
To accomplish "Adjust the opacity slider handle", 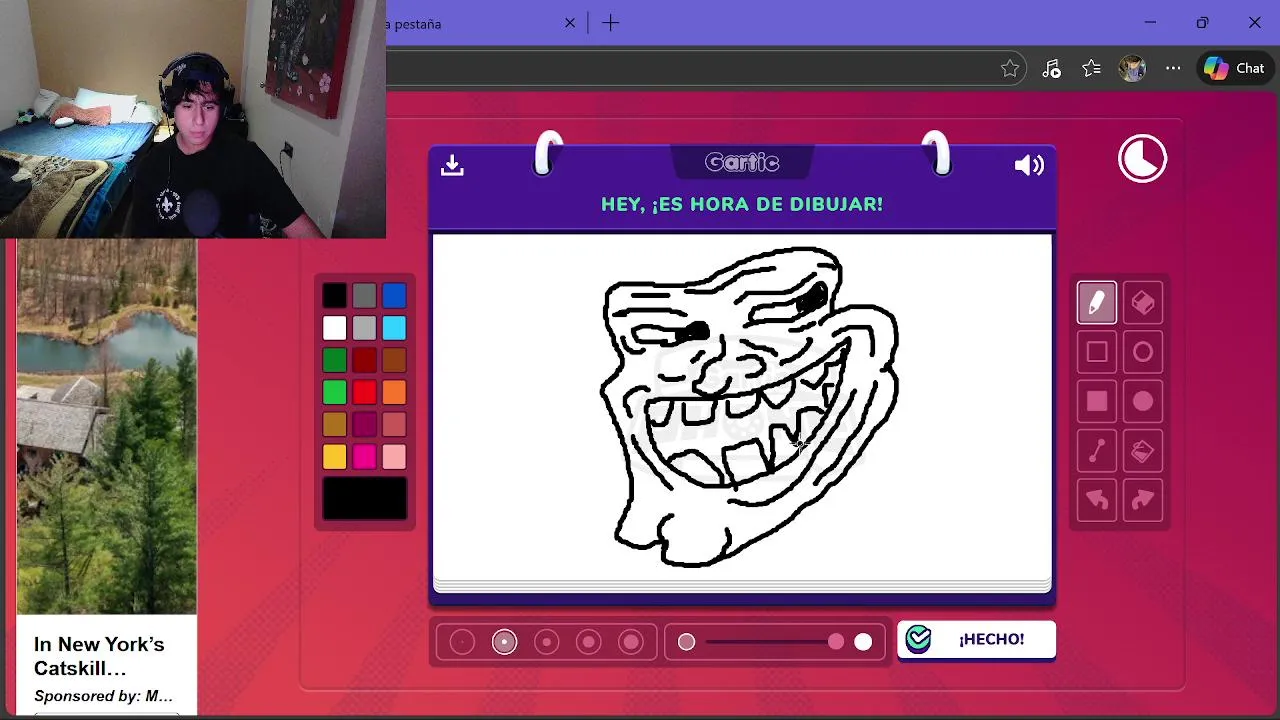I will pyautogui.click(x=836, y=642).
